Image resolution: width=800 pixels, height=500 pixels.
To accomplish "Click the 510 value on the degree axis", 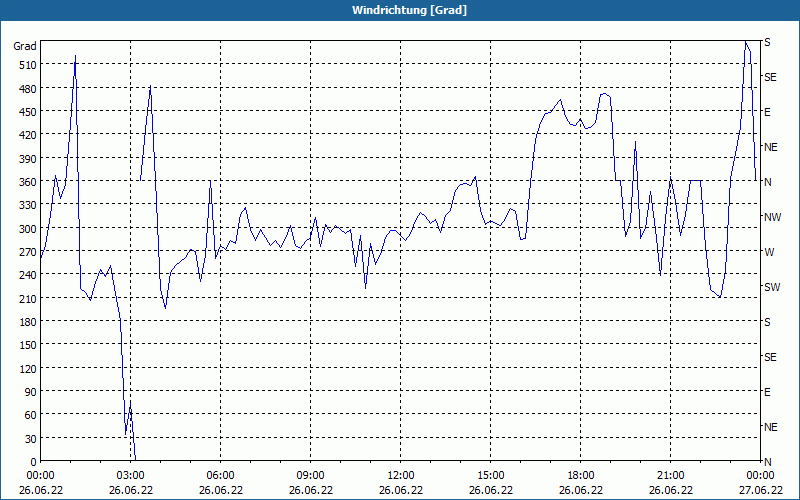I will (28, 65).
